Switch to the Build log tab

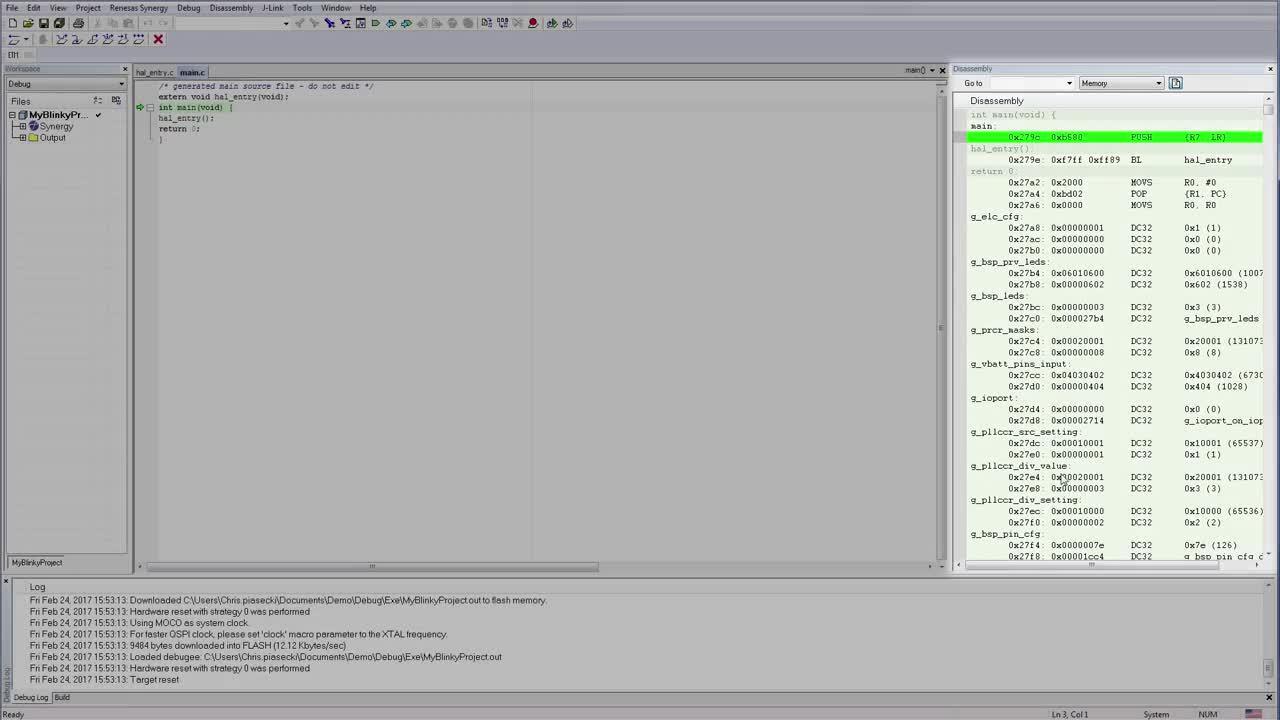point(62,697)
